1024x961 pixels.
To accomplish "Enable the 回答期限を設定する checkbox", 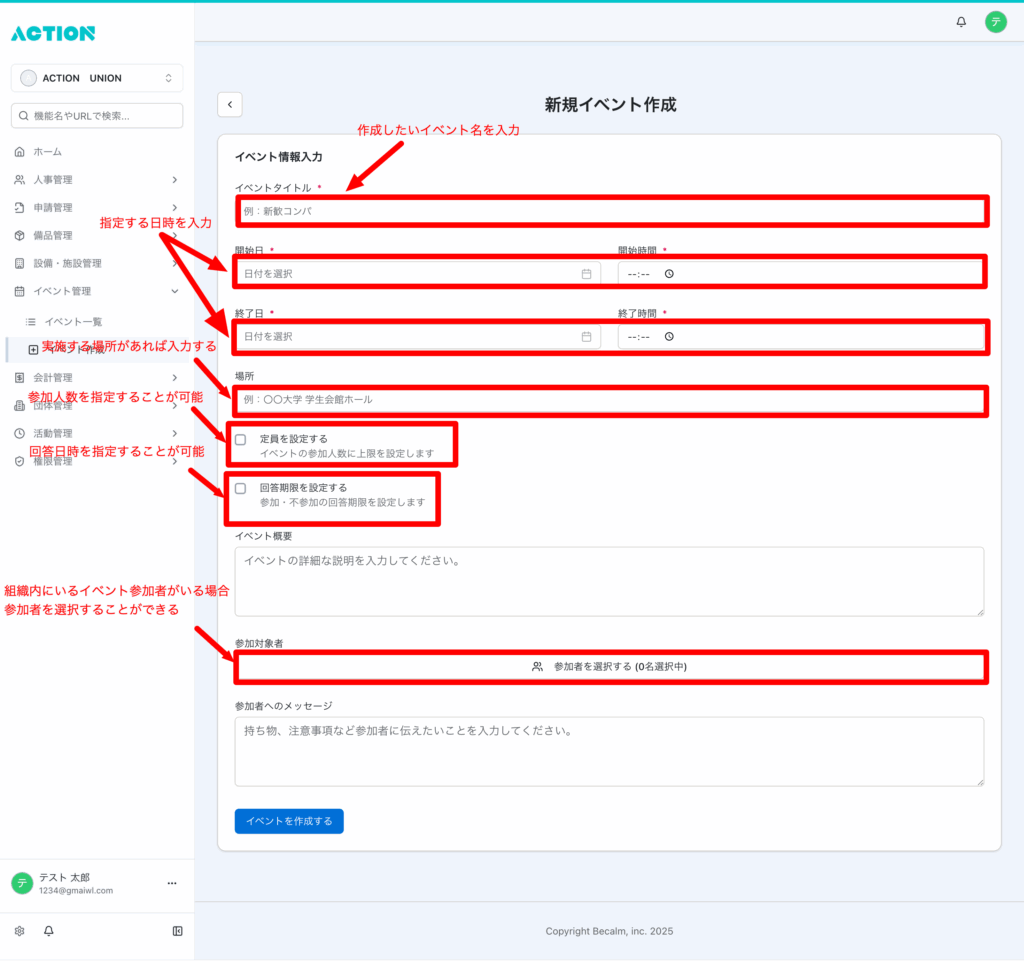I will pos(240,489).
